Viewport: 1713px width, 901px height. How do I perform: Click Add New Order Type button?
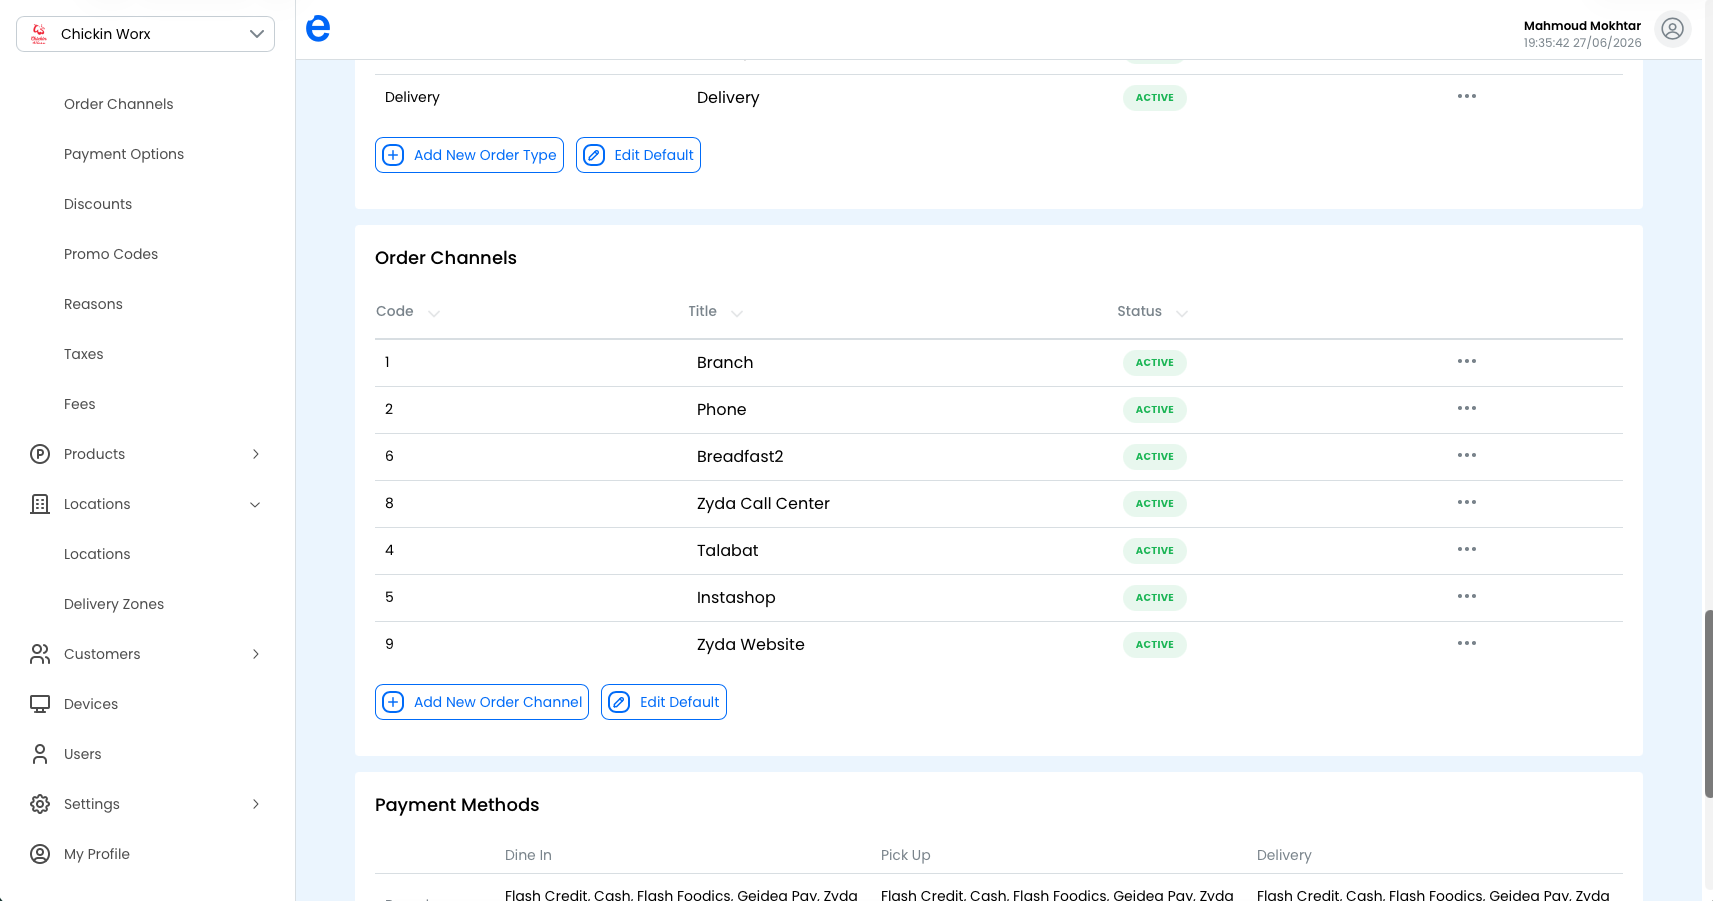469,155
